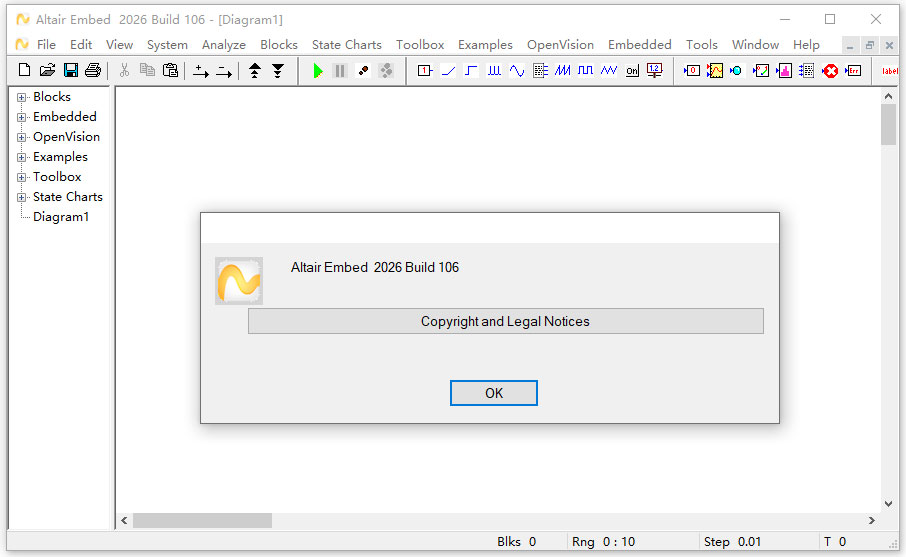Click the Step 0.01 status bar field
This screenshot has width=906, height=557.
pos(732,541)
